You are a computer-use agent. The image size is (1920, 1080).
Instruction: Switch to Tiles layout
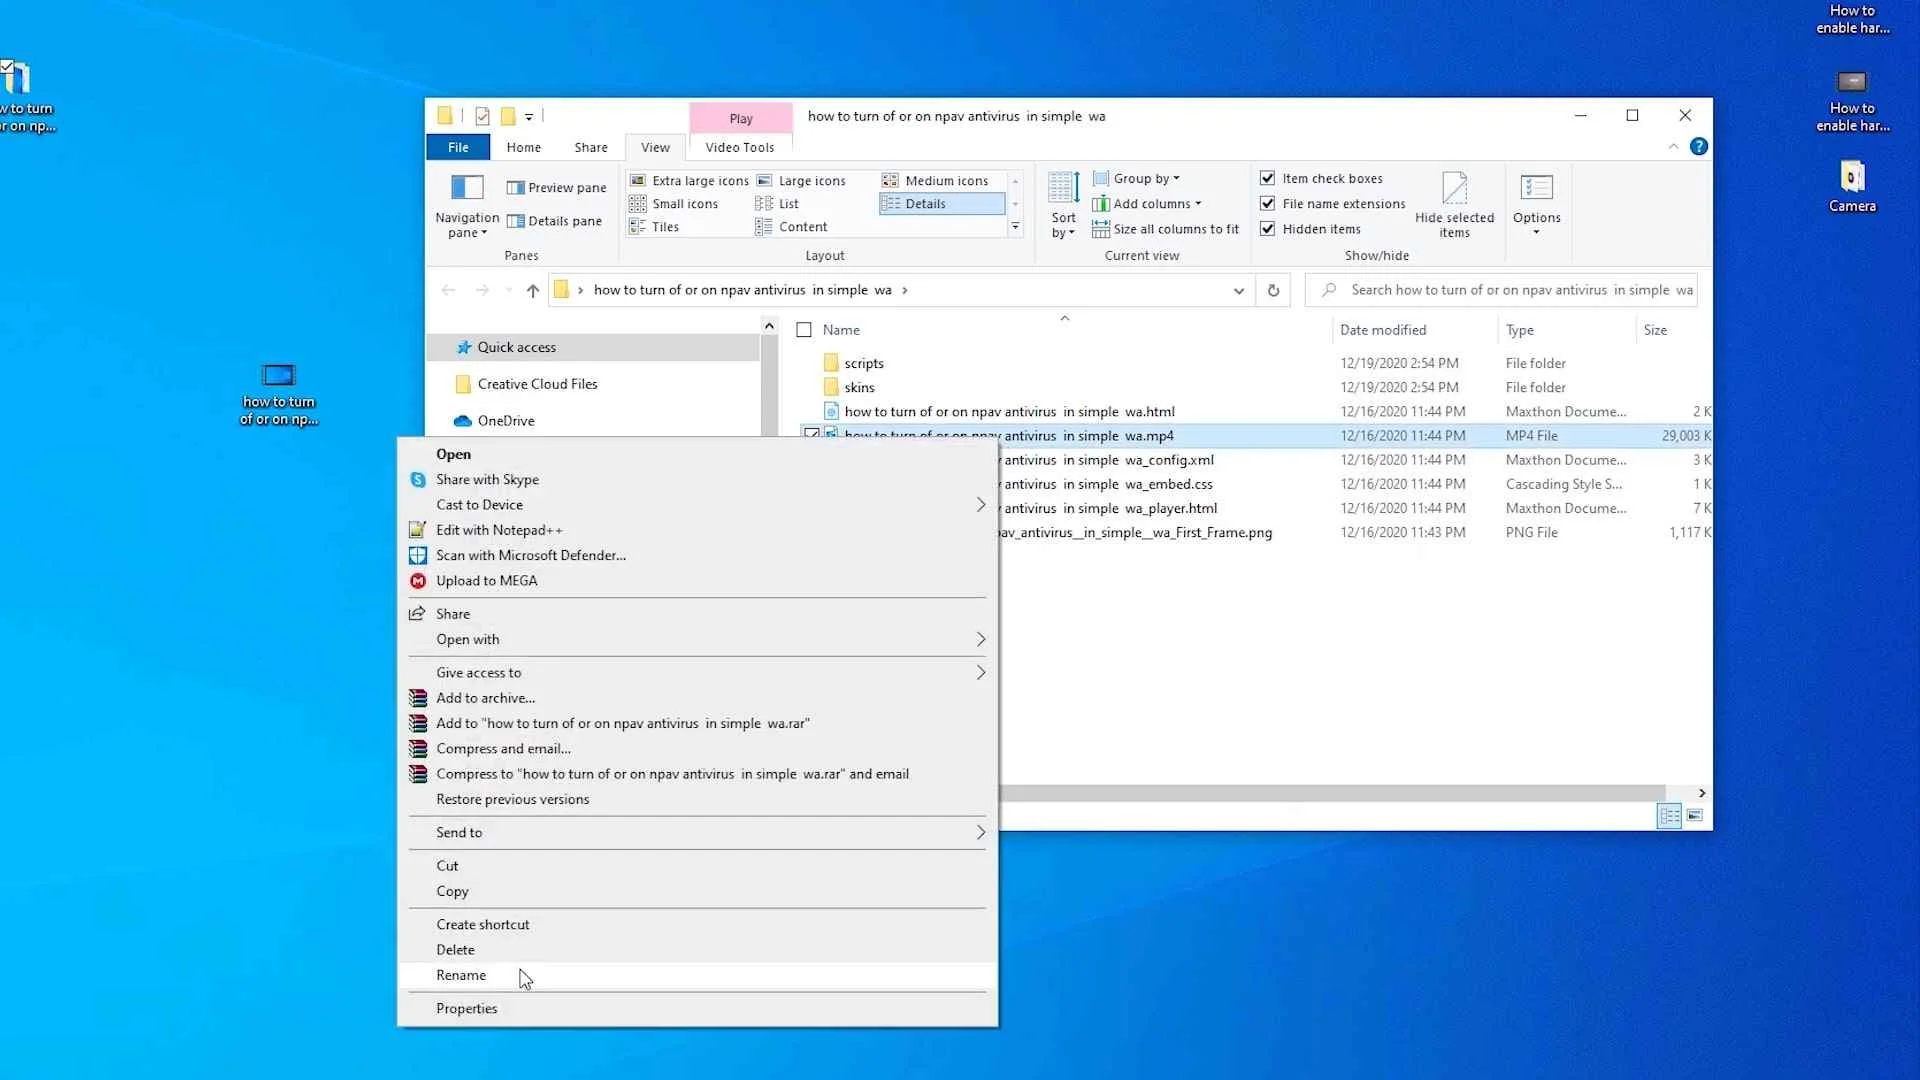(x=654, y=227)
